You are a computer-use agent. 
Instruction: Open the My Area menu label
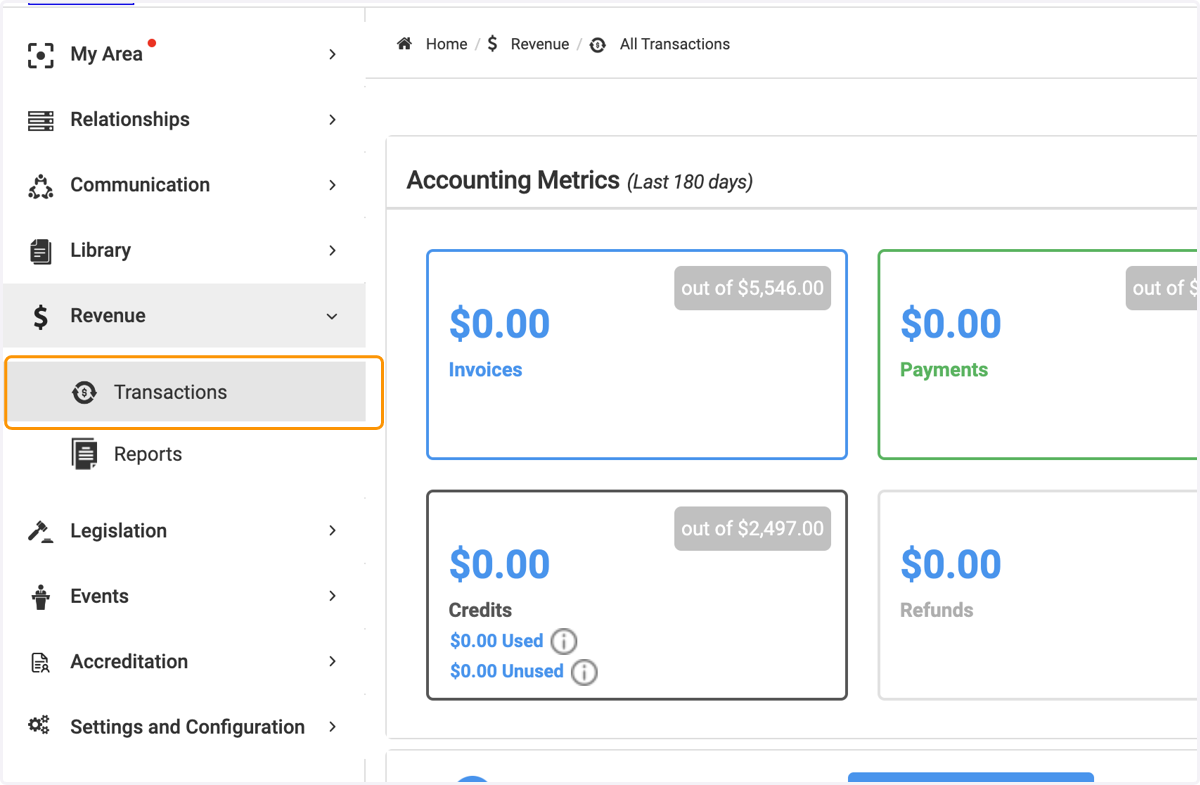click(x=106, y=55)
